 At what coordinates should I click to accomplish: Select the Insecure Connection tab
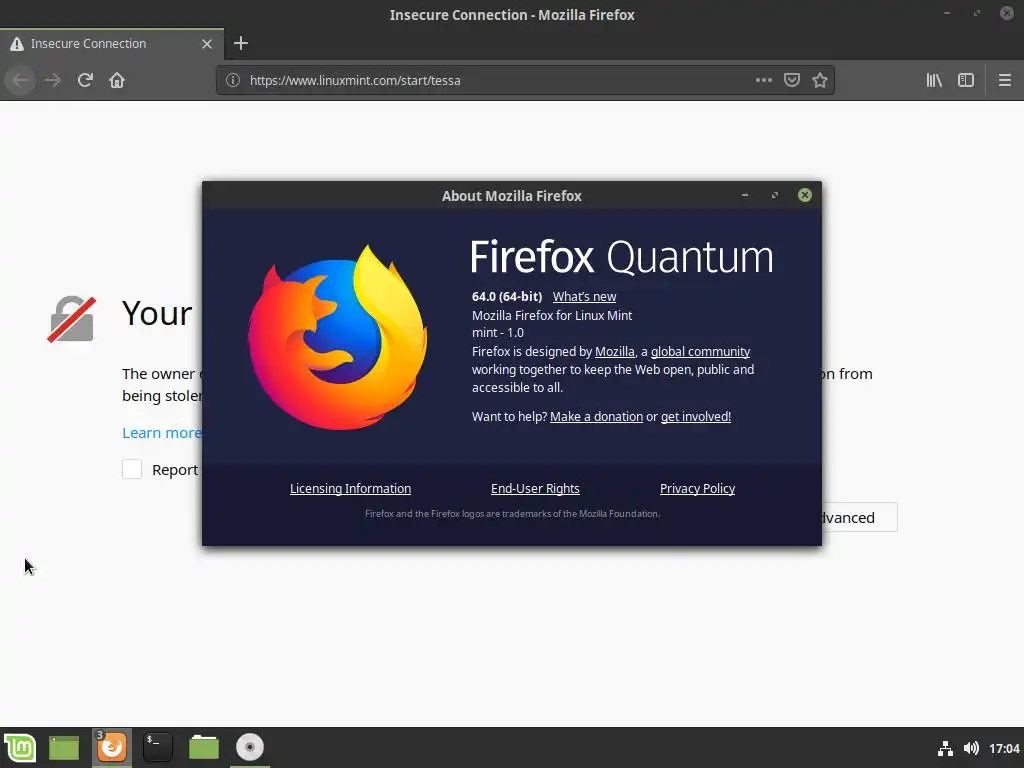point(112,44)
